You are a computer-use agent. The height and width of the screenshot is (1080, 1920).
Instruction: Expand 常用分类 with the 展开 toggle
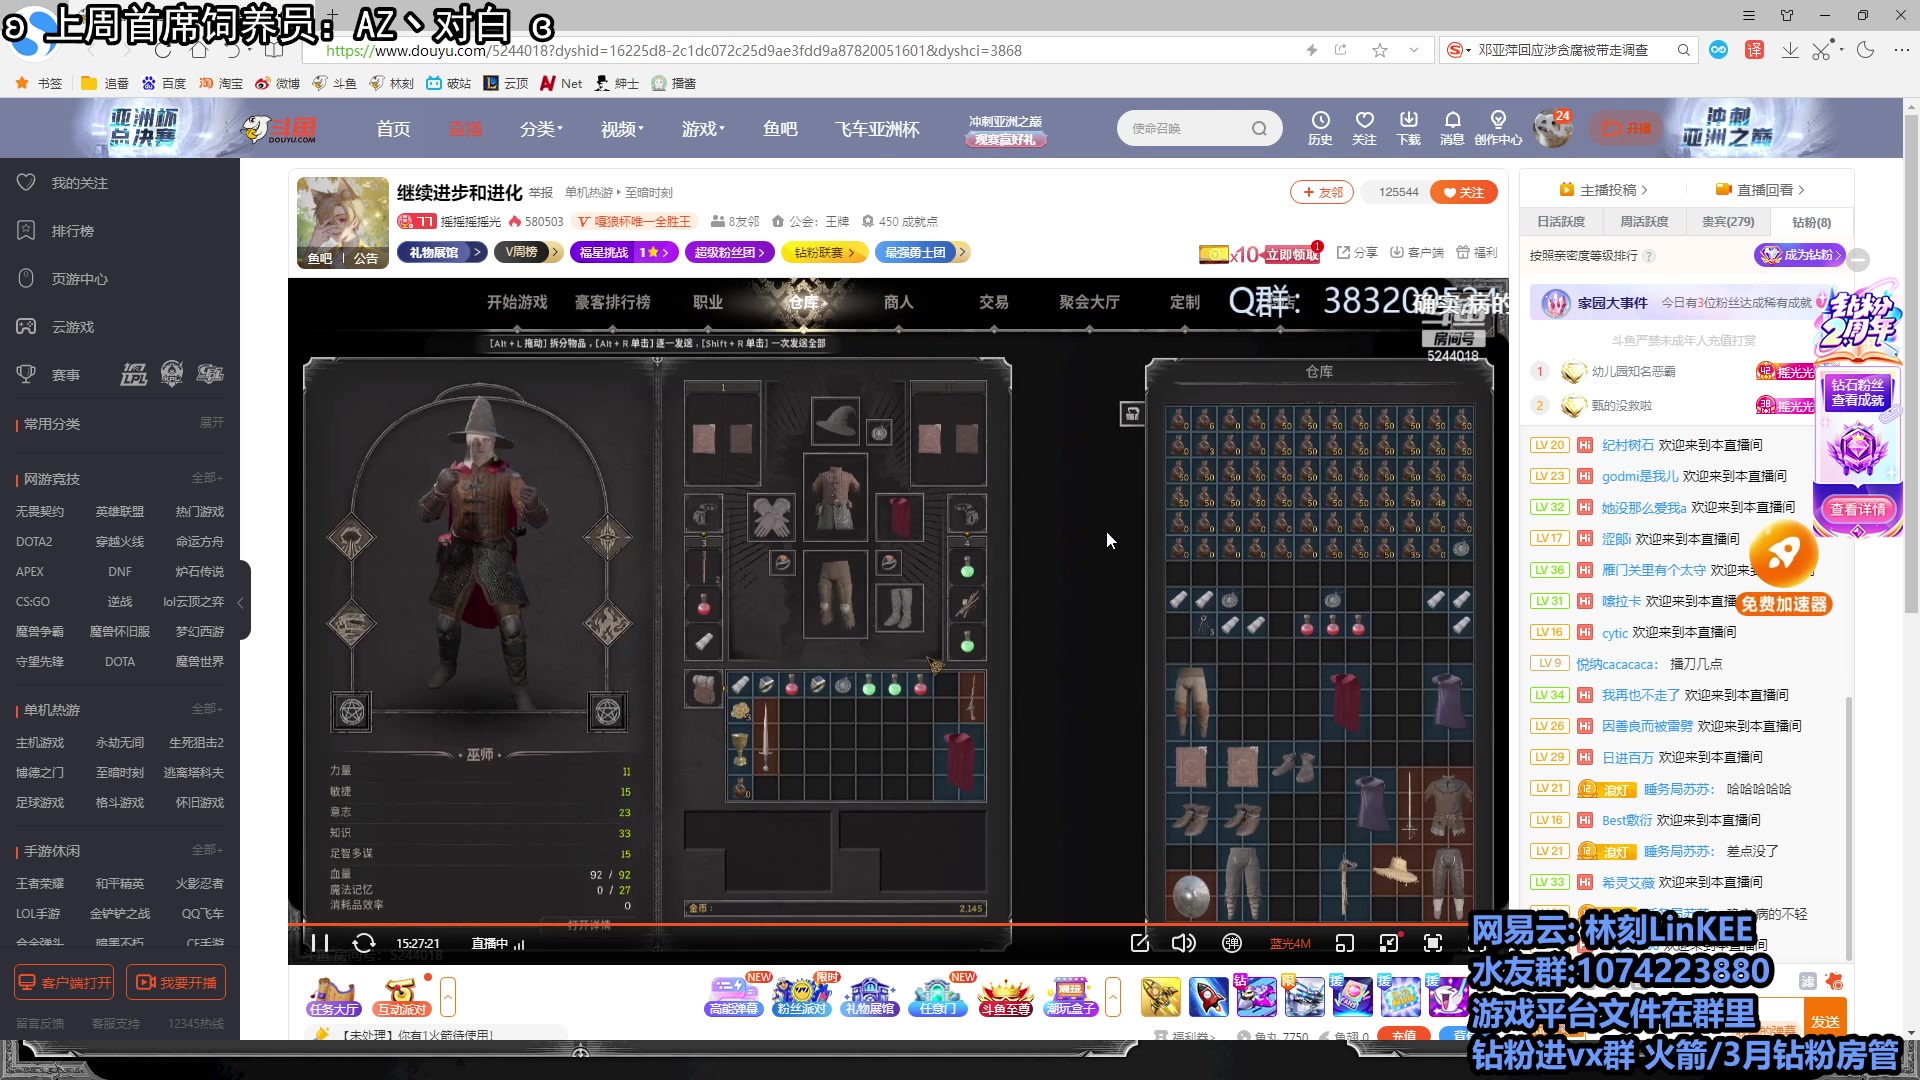211,423
